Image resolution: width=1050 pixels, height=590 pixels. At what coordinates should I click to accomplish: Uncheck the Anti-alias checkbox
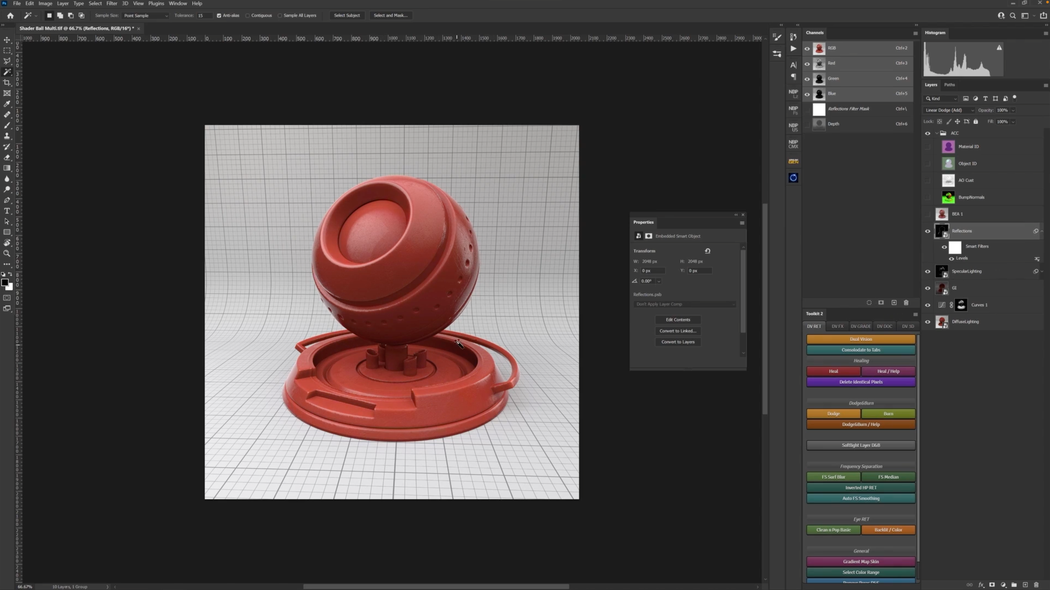[219, 15]
